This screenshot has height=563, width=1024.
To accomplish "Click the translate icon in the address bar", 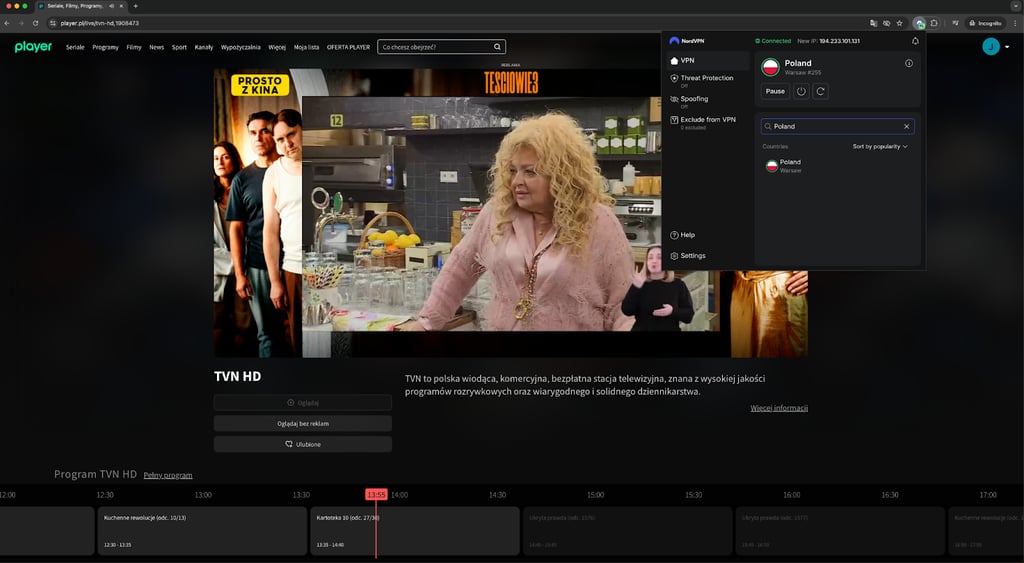I will click(874, 23).
